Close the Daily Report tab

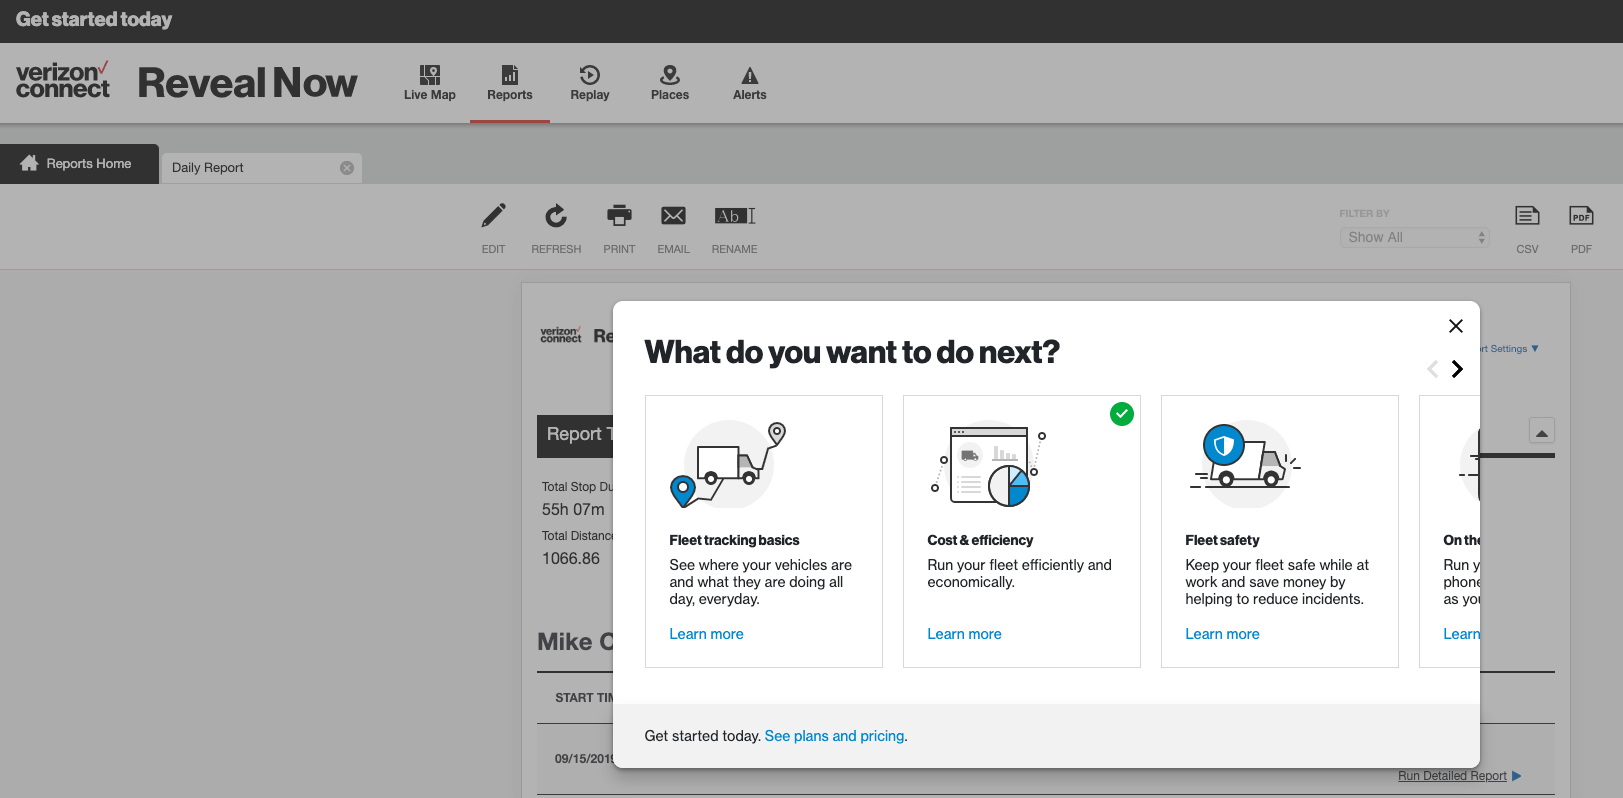tap(347, 168)
